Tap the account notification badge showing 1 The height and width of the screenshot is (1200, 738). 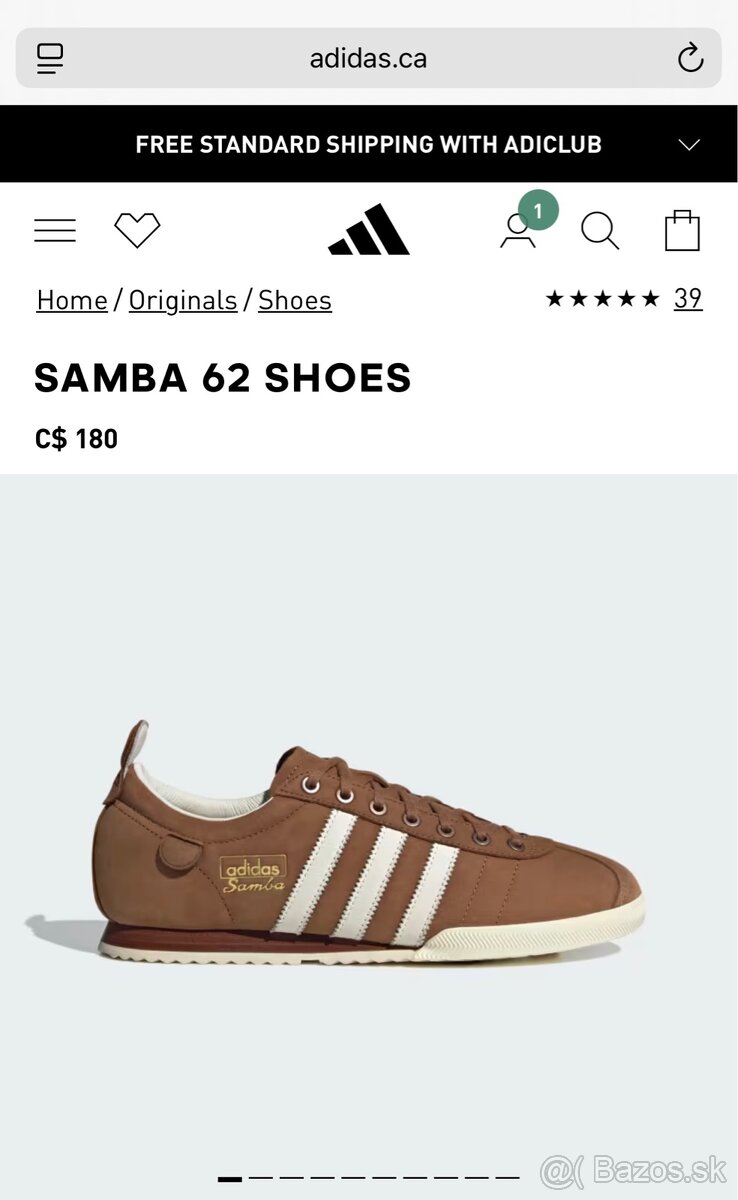pos(538,211)
